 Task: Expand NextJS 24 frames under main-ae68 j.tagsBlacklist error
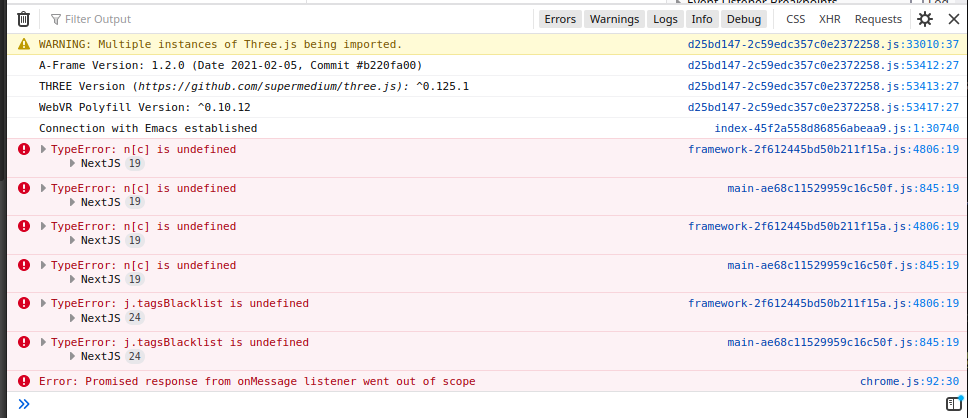[73, 356]
